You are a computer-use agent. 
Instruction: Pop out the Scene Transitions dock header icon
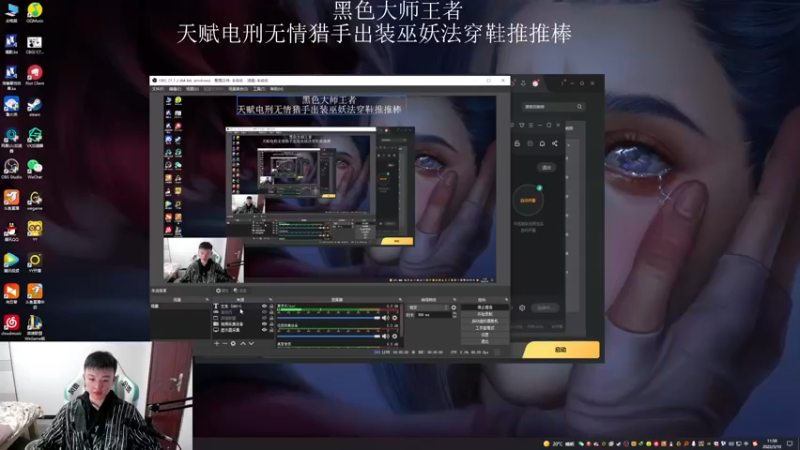[x=454, y=299]
